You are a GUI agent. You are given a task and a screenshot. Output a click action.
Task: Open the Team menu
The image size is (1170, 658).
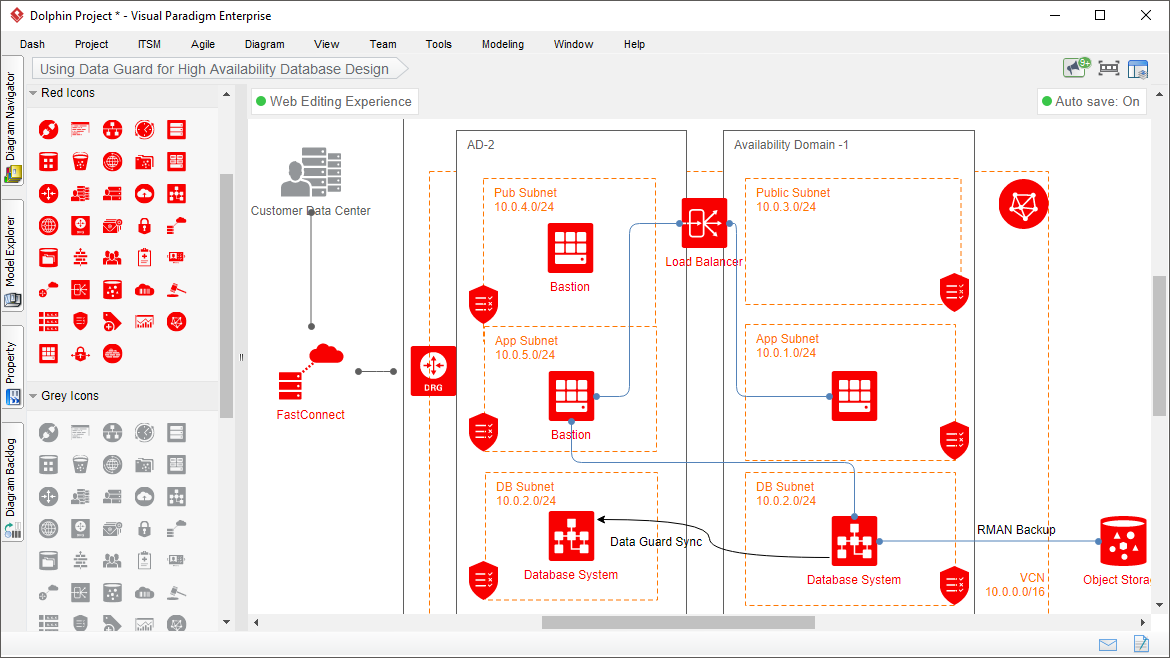point(383,44)
